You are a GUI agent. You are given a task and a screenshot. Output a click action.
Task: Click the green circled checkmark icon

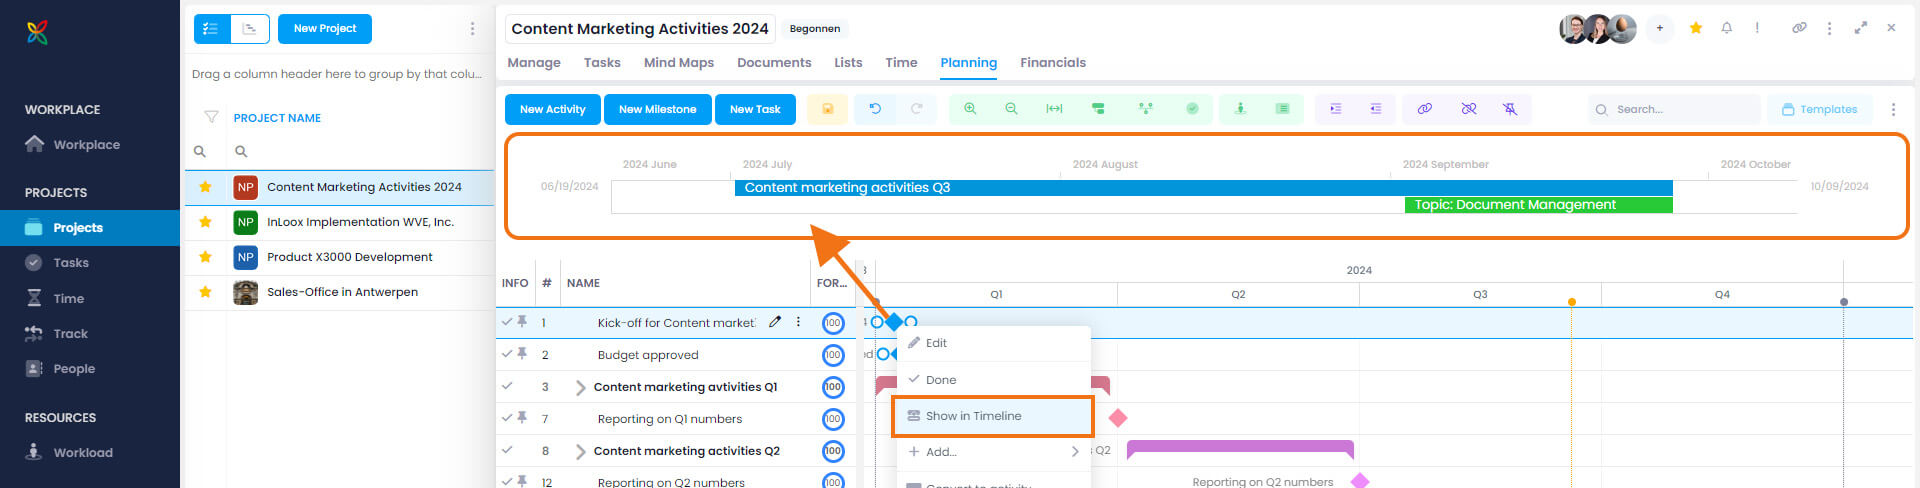pyautogui.click(x=1192, y=109)
